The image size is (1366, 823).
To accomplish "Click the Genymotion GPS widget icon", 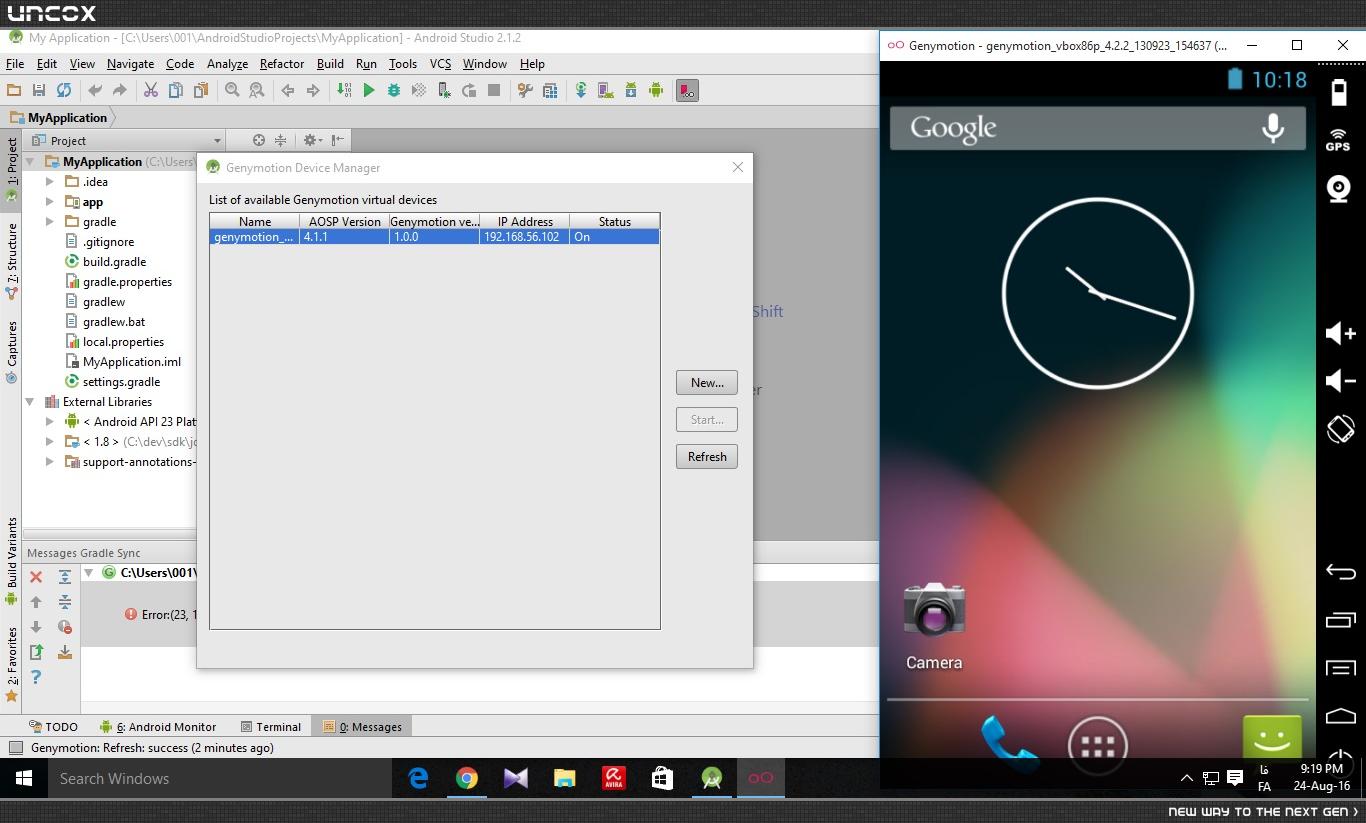I will [1338, 139].
